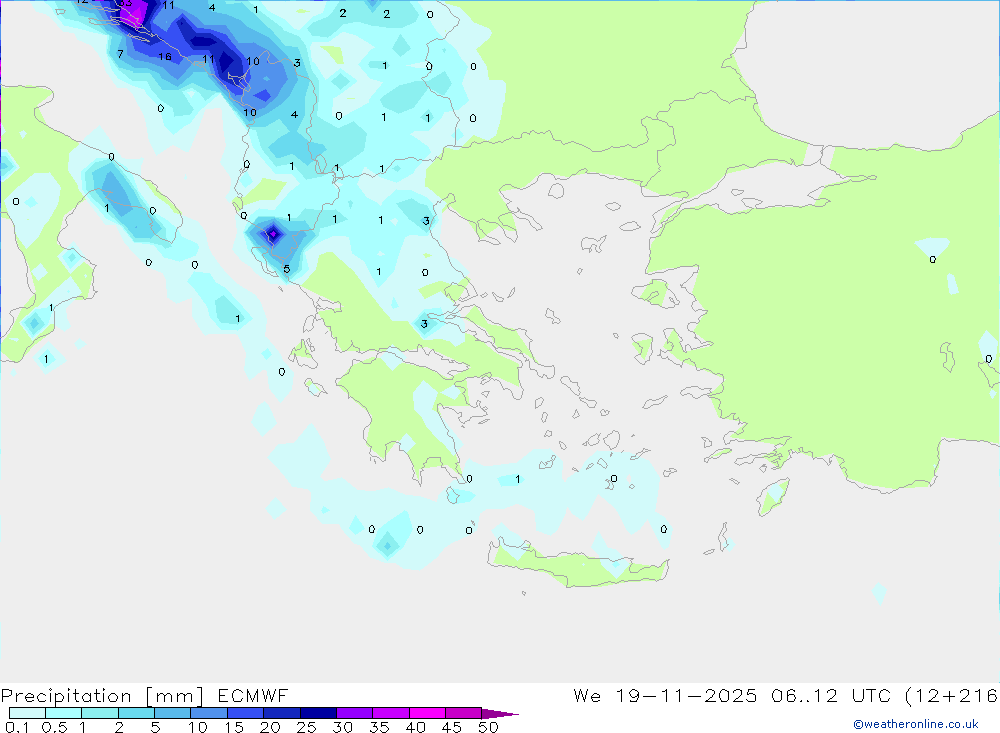The width and height of the screenshot is (1000, 733).
Task: Click the map value '7'
Action: coord(121,54)
